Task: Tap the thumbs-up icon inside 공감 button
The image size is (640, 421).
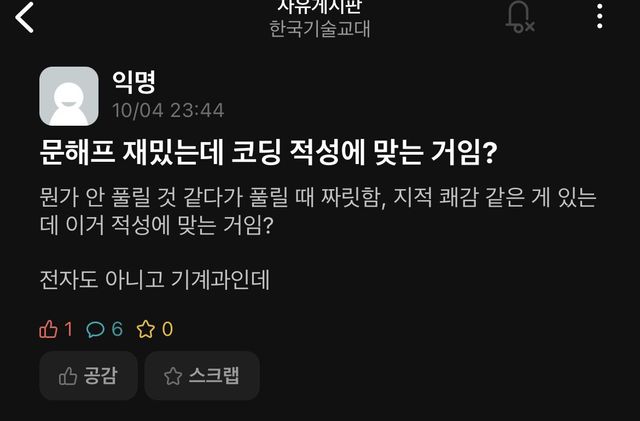Action: pos(68,376)
